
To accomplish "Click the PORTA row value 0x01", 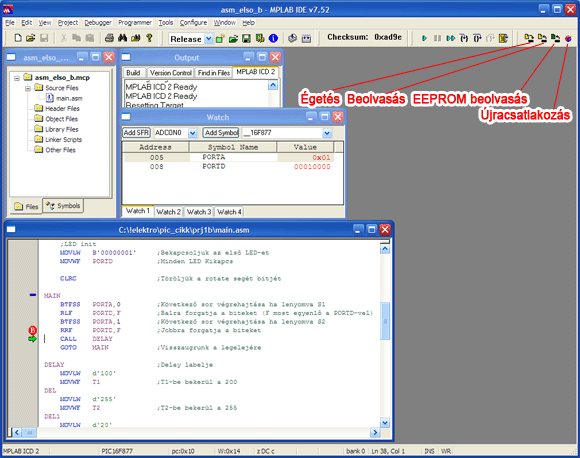I will [x=321, y=157].
